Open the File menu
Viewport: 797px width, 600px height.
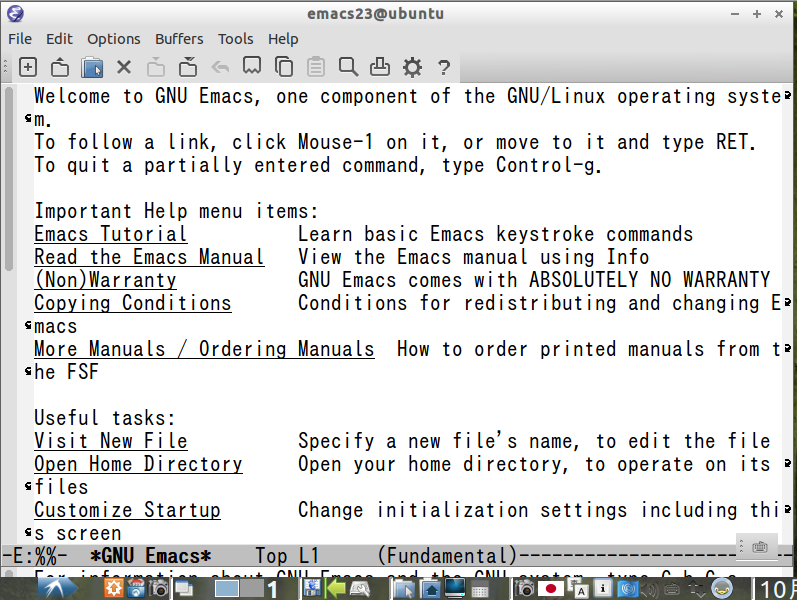point(20,39)
